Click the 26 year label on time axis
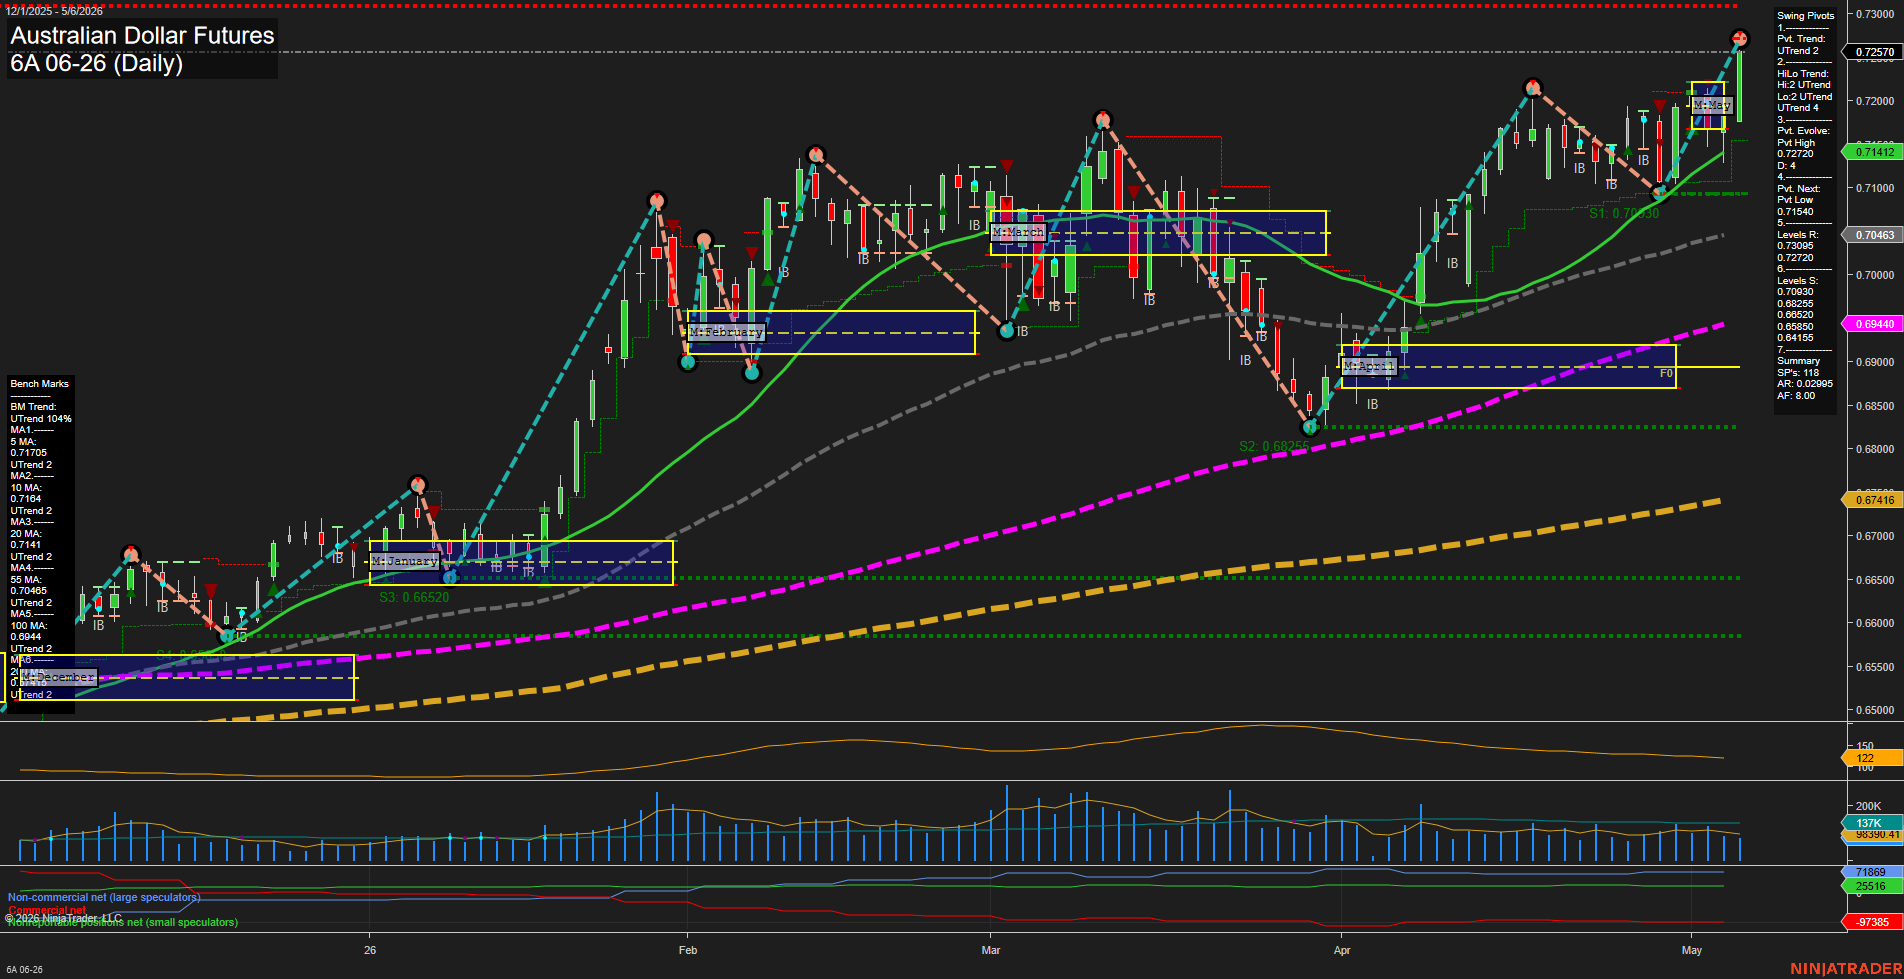 (x=370, y=950)
